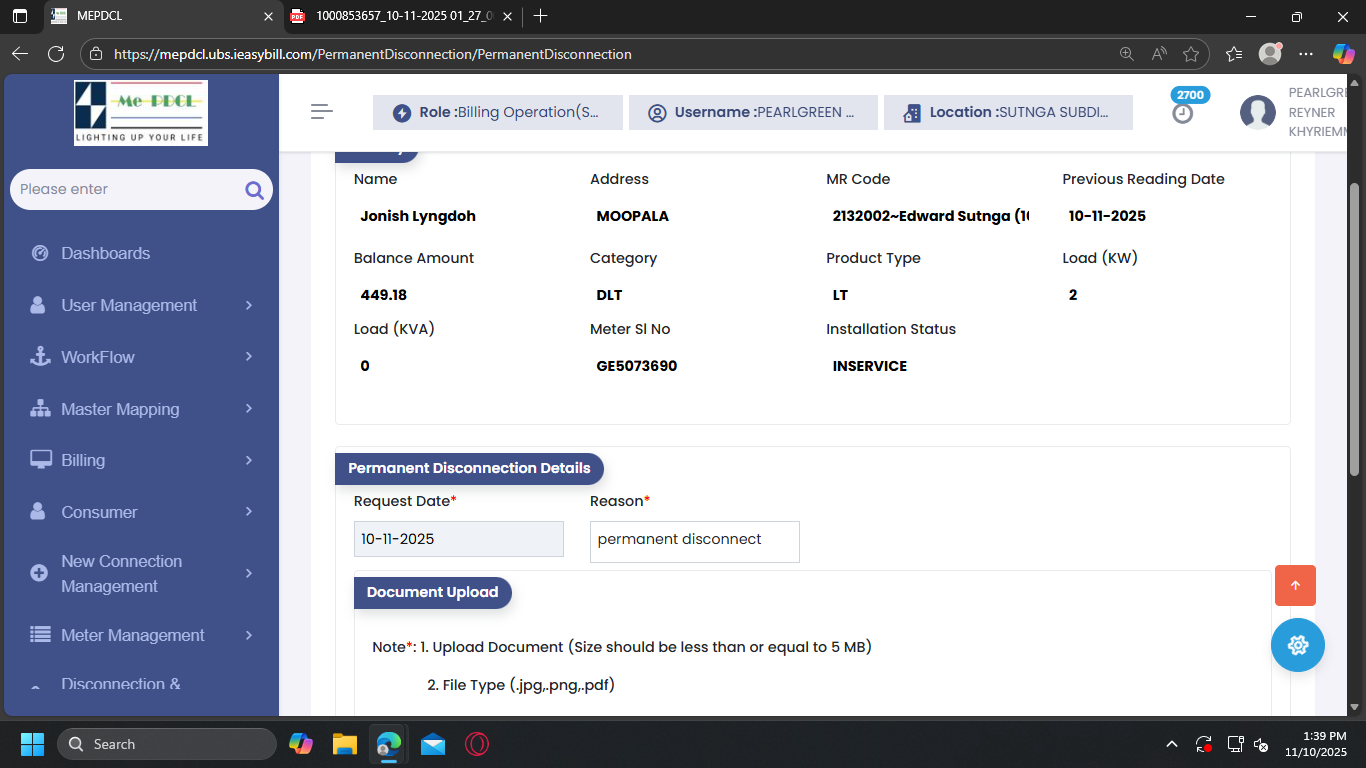Click the meter serial number GE5073690
The image size is (1366, 768).
(637, 366)
